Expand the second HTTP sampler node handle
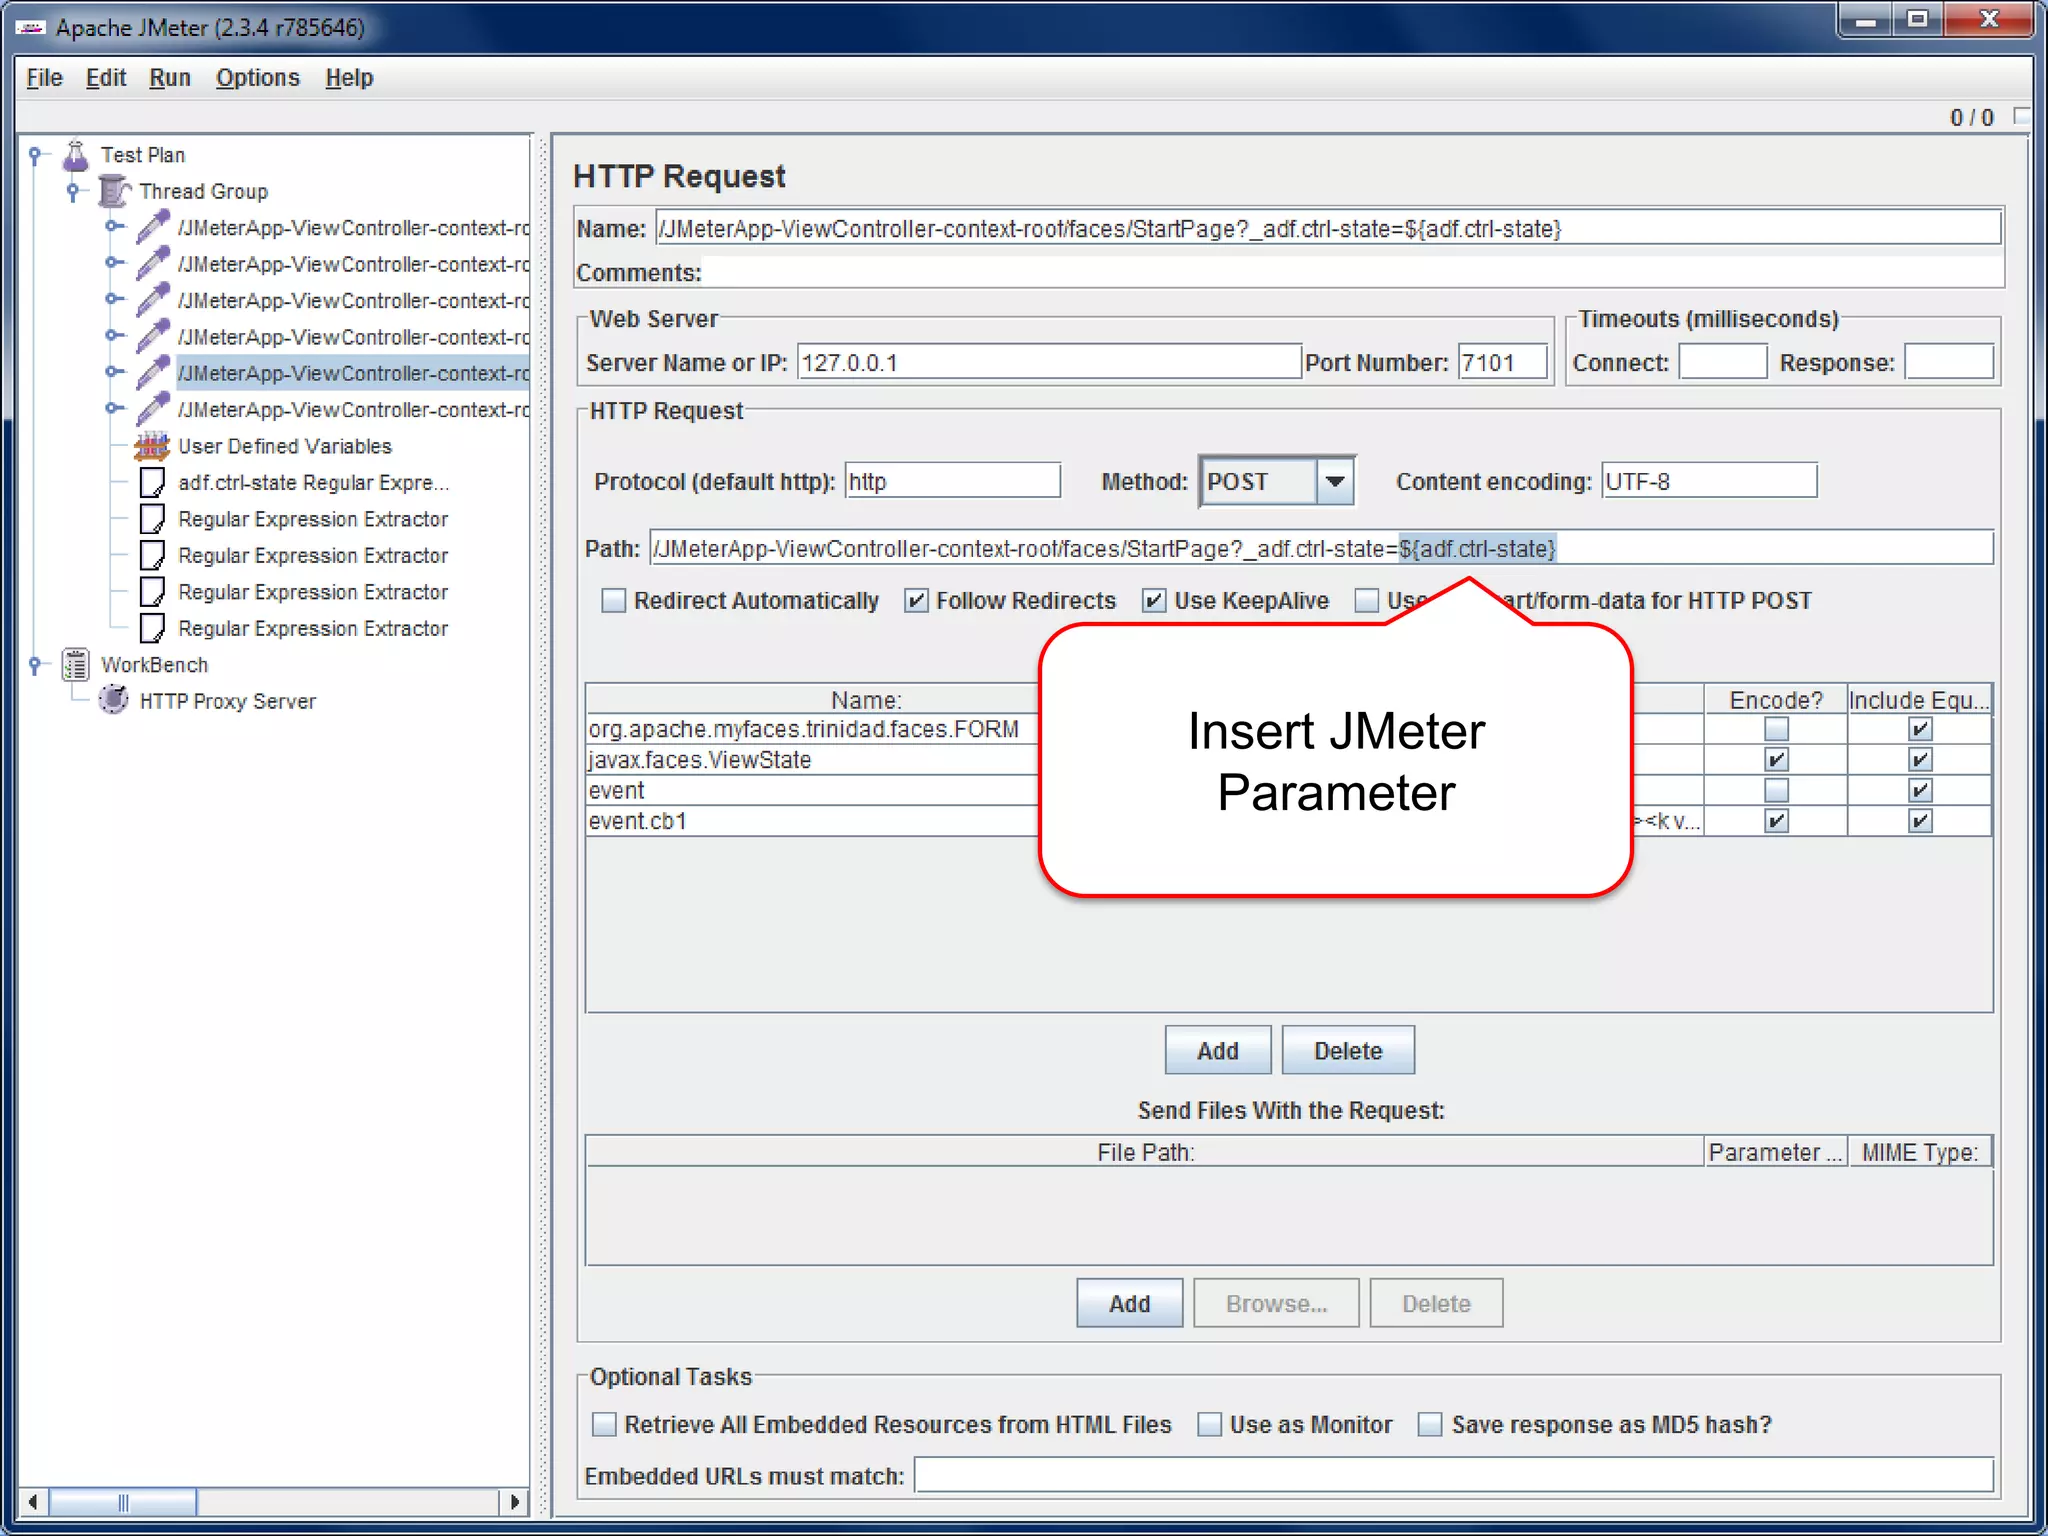Viewport: 2048px width, 1536px height. [113, 264]
